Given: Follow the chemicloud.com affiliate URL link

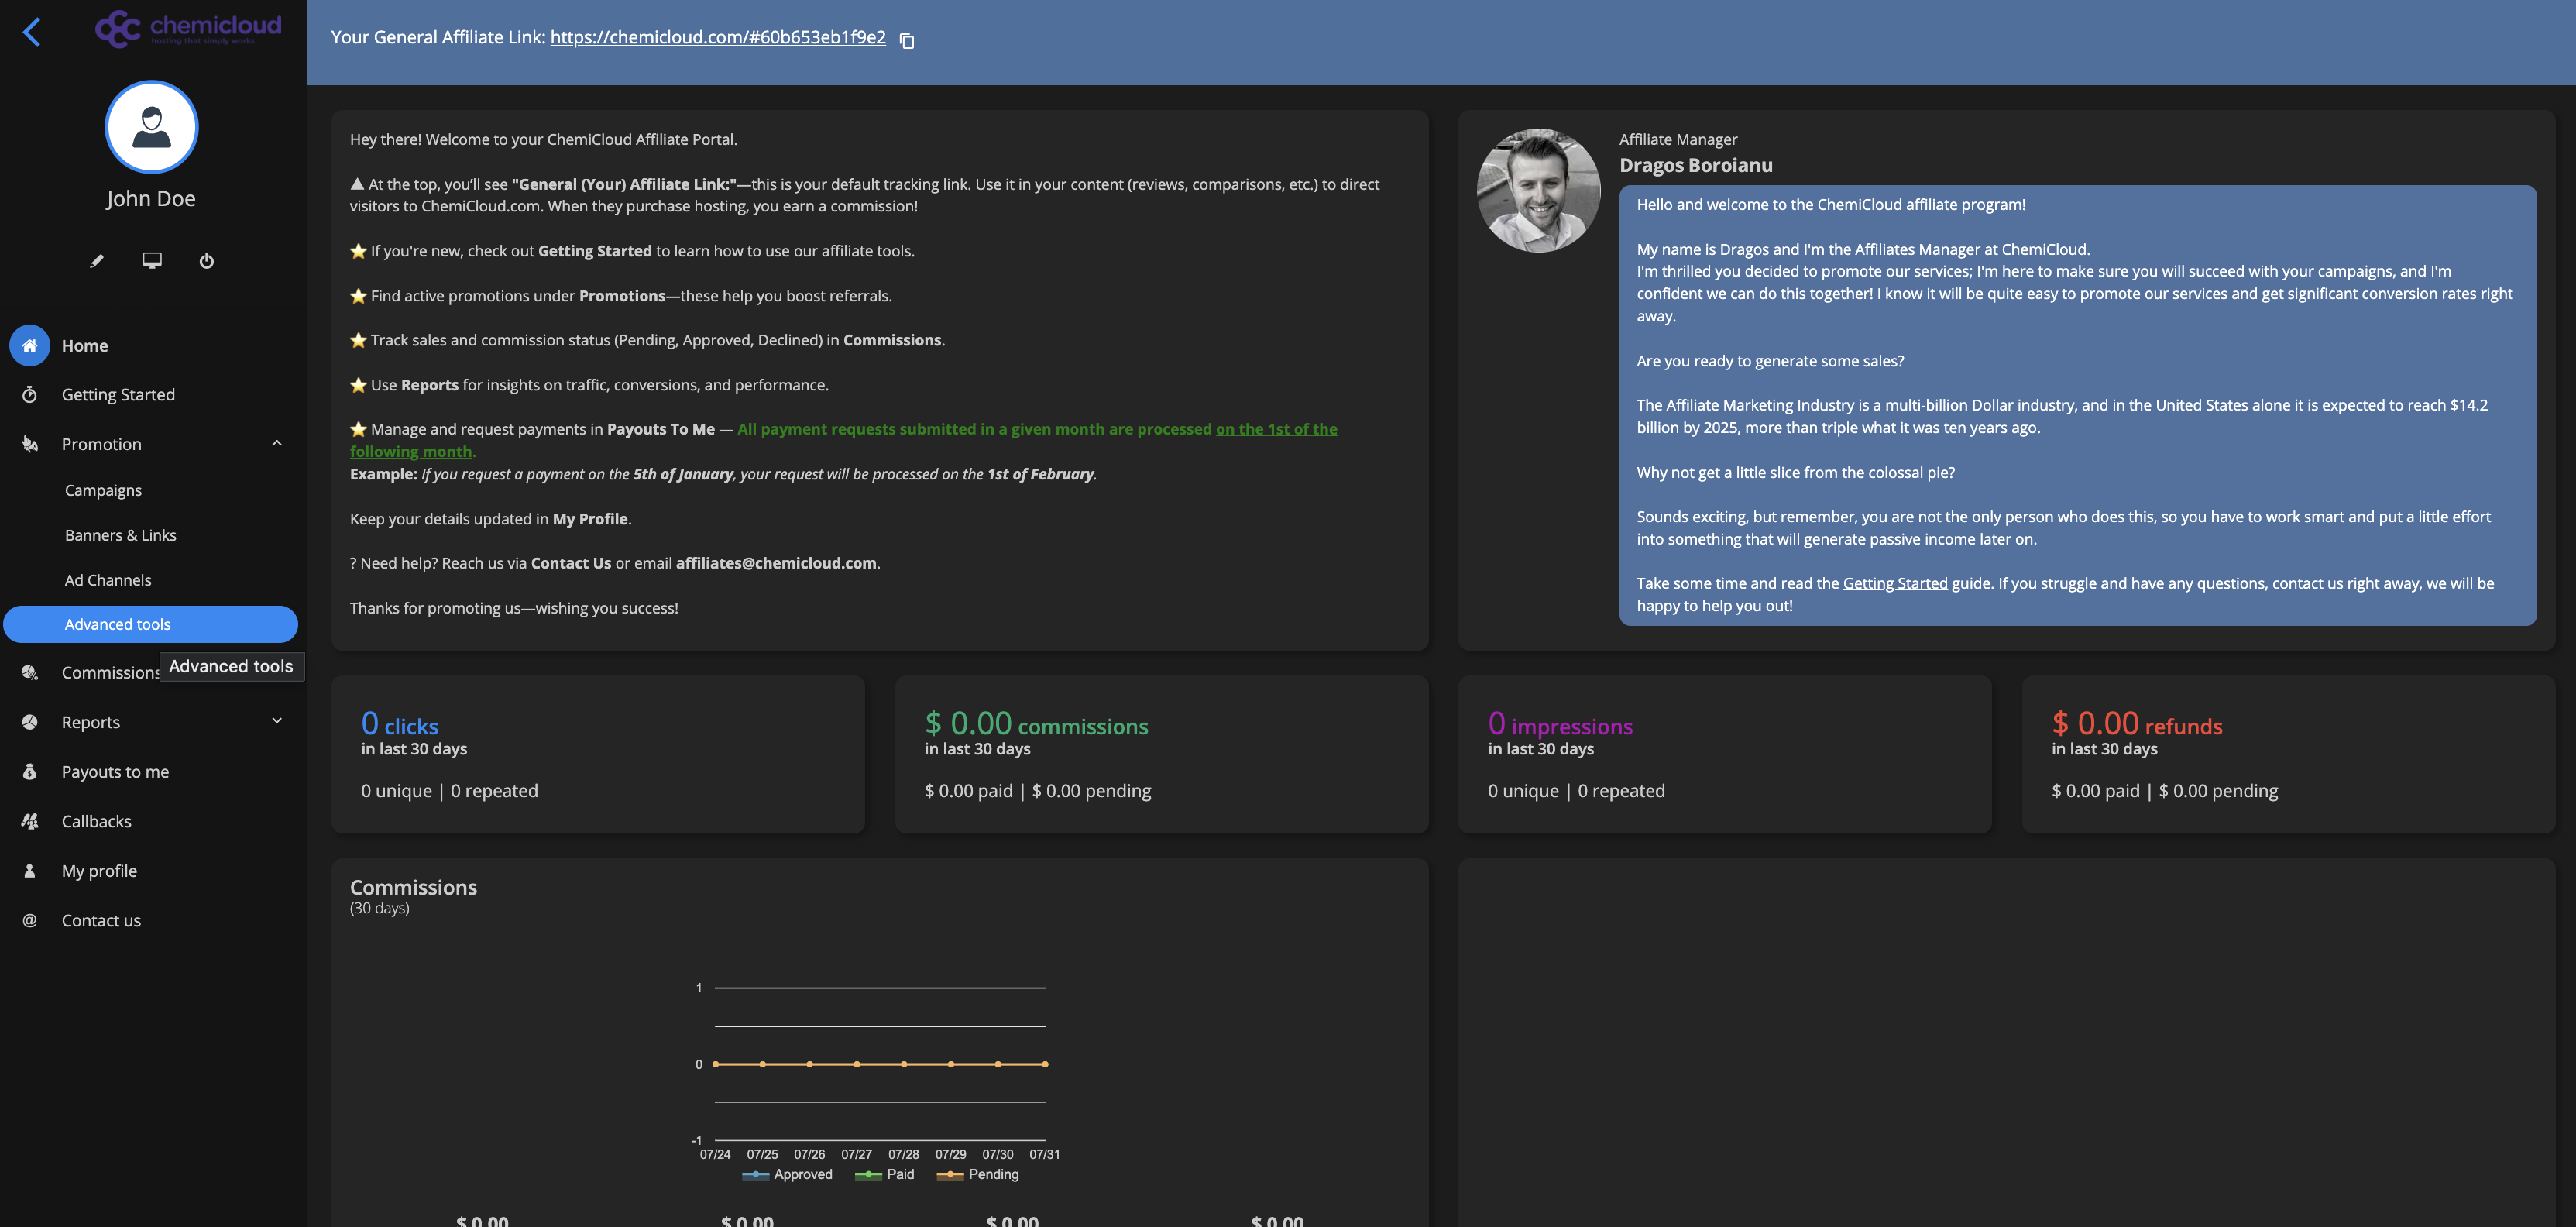Looking at the screenshot, I should (x=718, y=37).
